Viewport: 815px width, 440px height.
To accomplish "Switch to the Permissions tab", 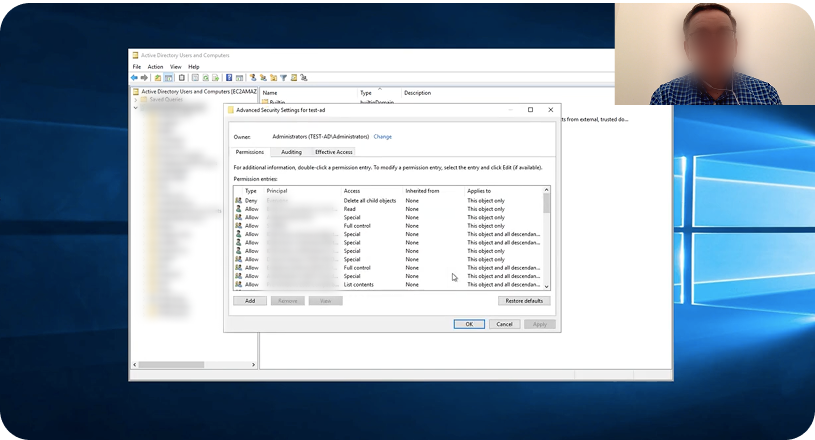I will 249,152.
